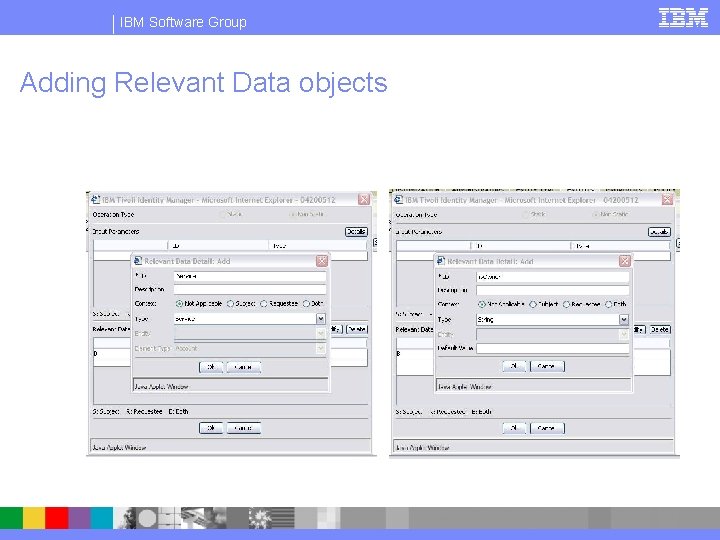The image size is (720, 540).
Task: Click Type column header in right screenshot's Input Parameters table
Action: (x=621, y=246)
